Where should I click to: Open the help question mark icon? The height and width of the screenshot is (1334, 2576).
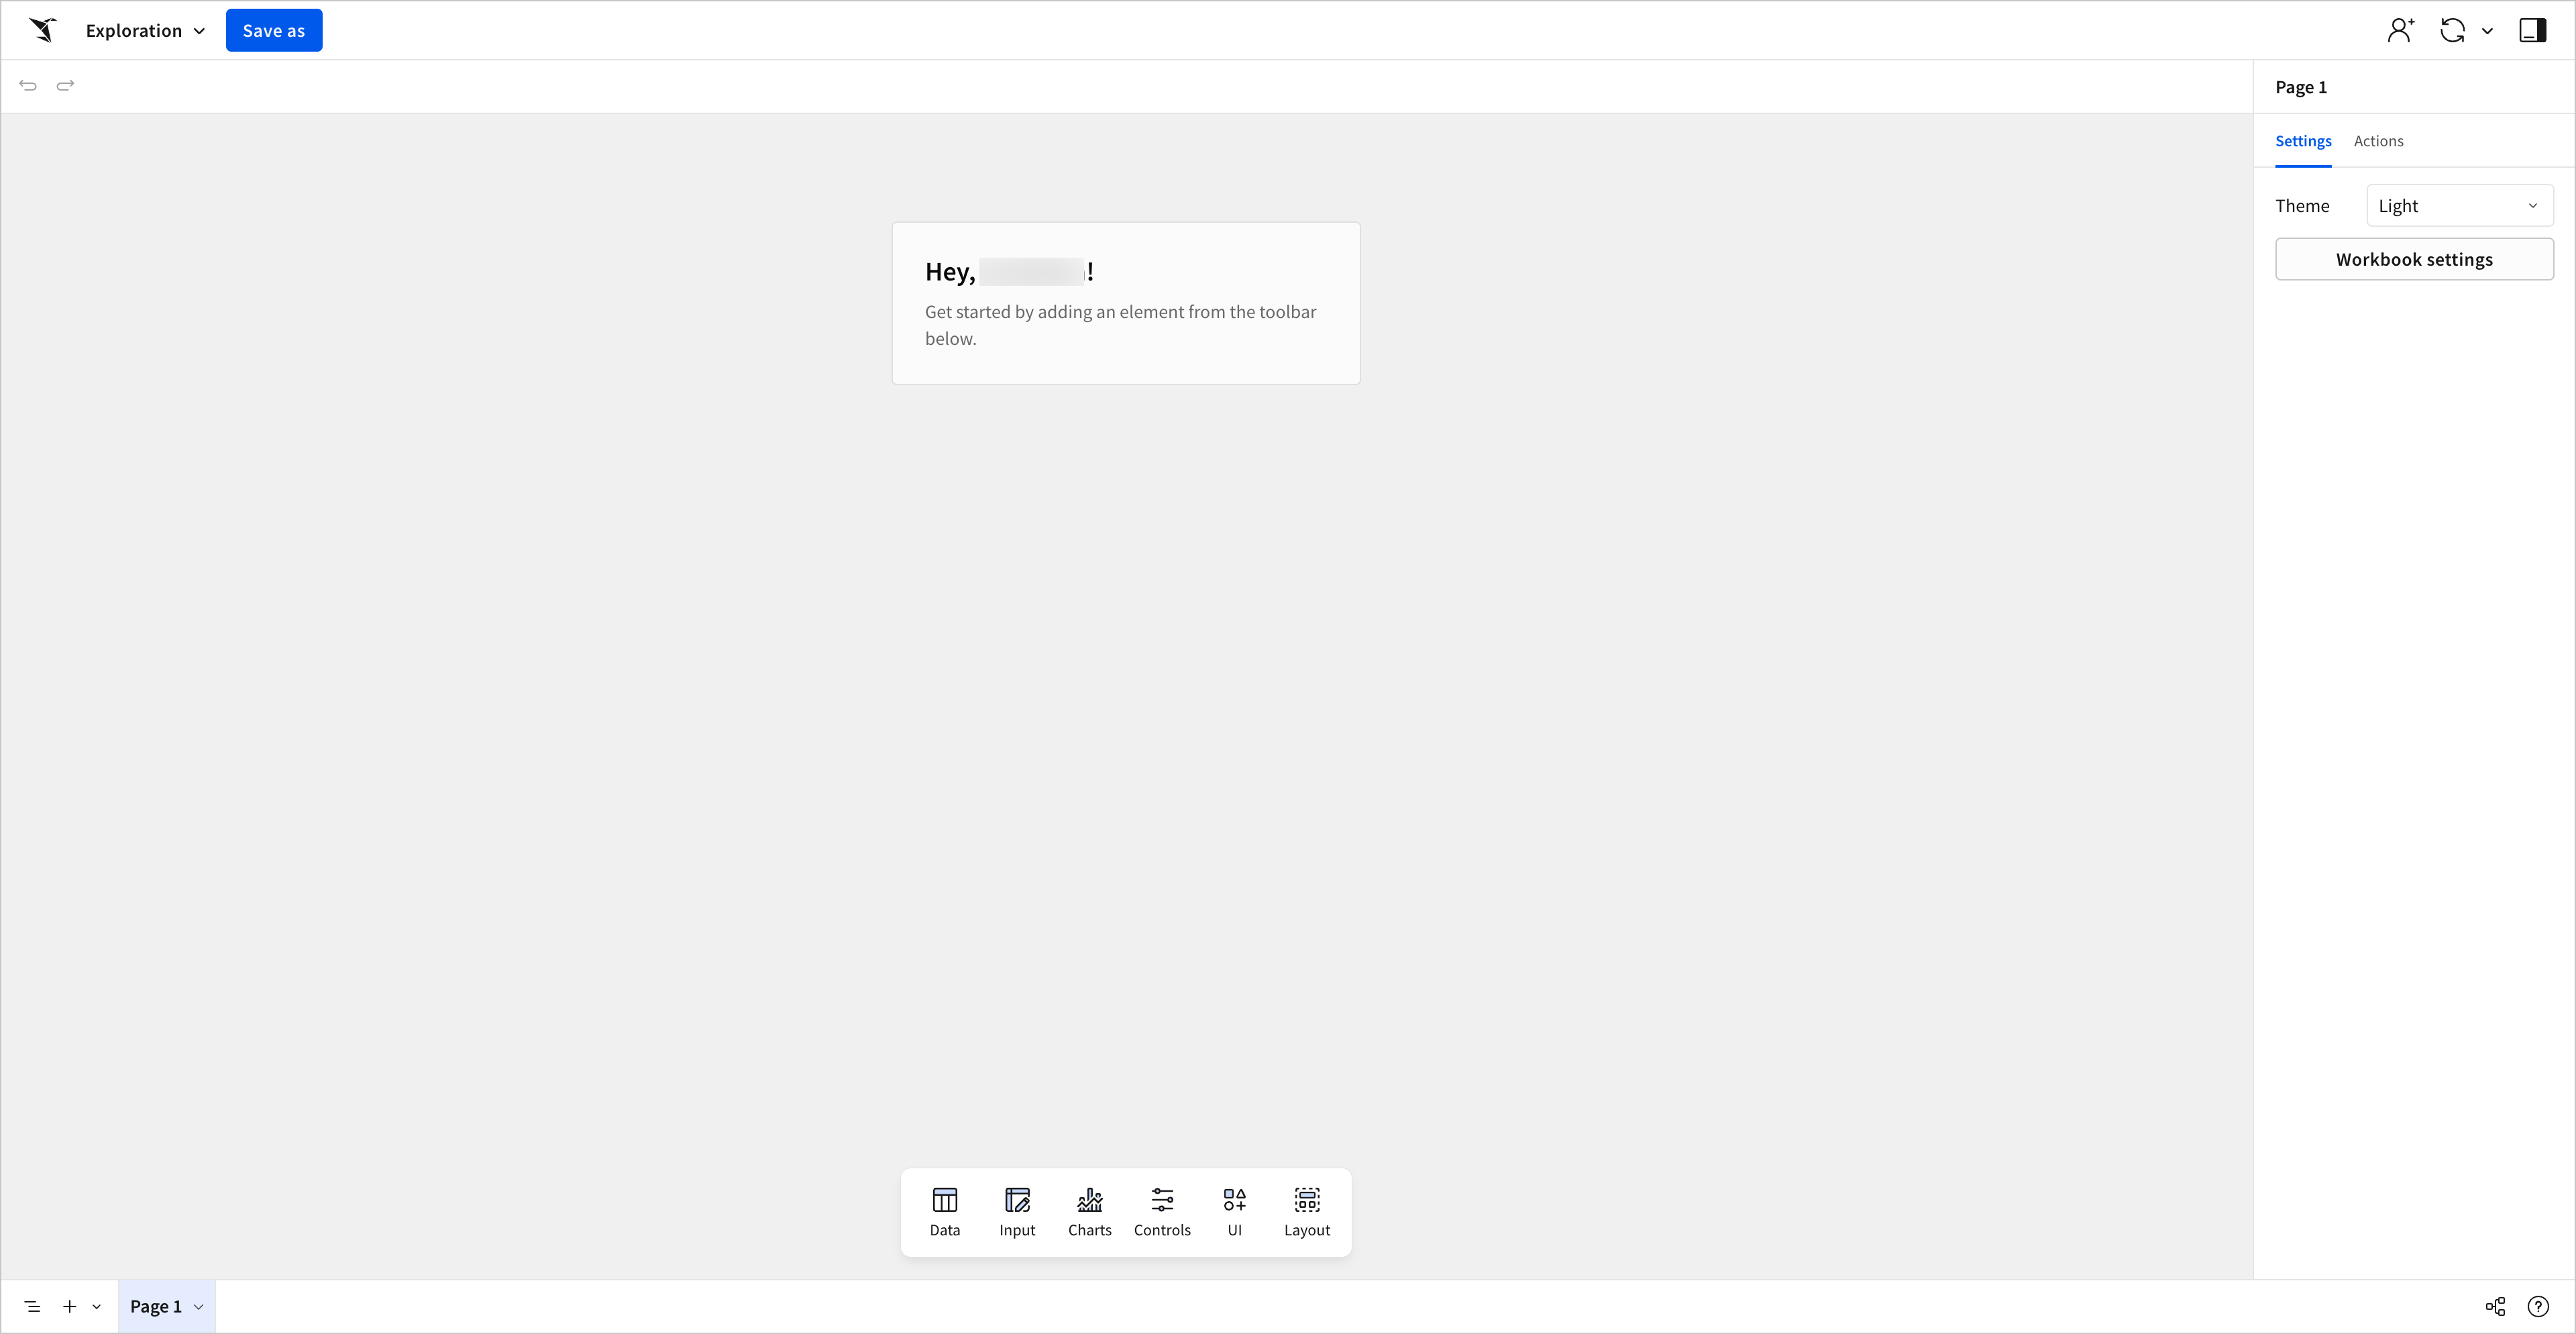(x=2538, y=1306)
